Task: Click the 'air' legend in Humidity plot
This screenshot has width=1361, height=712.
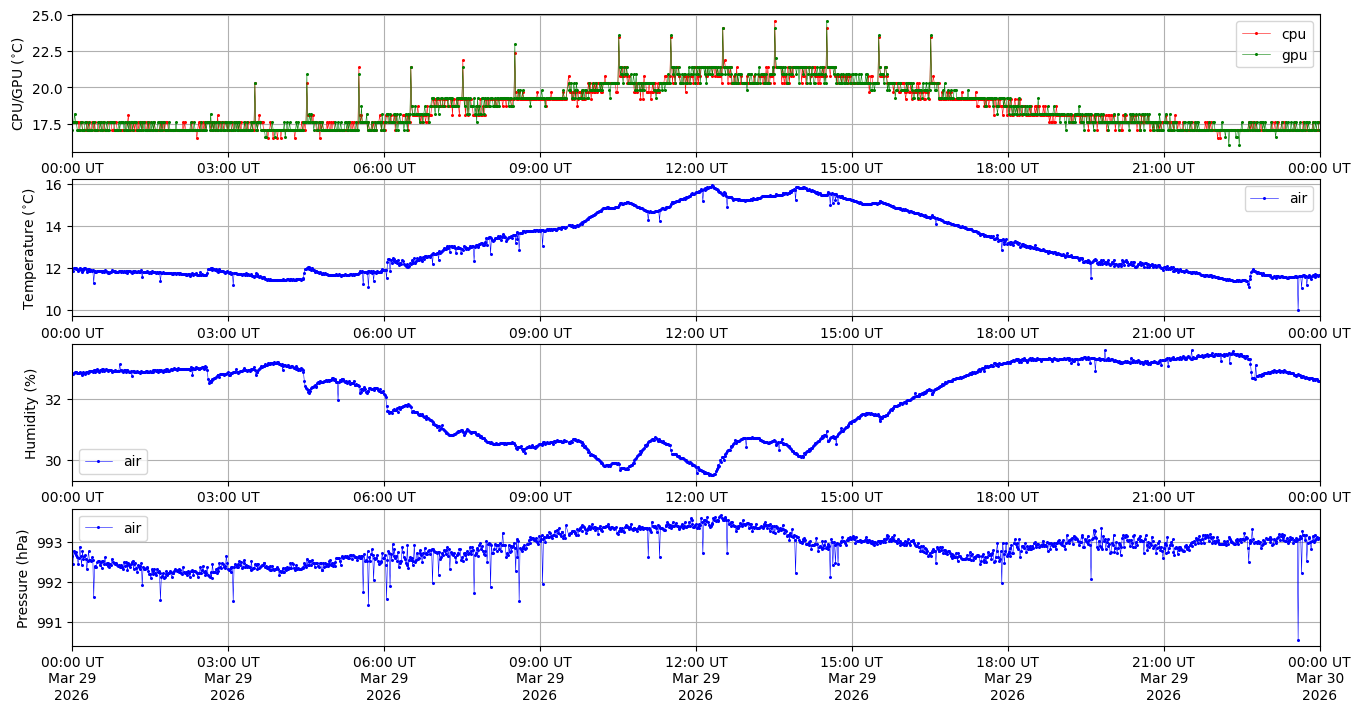Action: click(x=132, y=461)
